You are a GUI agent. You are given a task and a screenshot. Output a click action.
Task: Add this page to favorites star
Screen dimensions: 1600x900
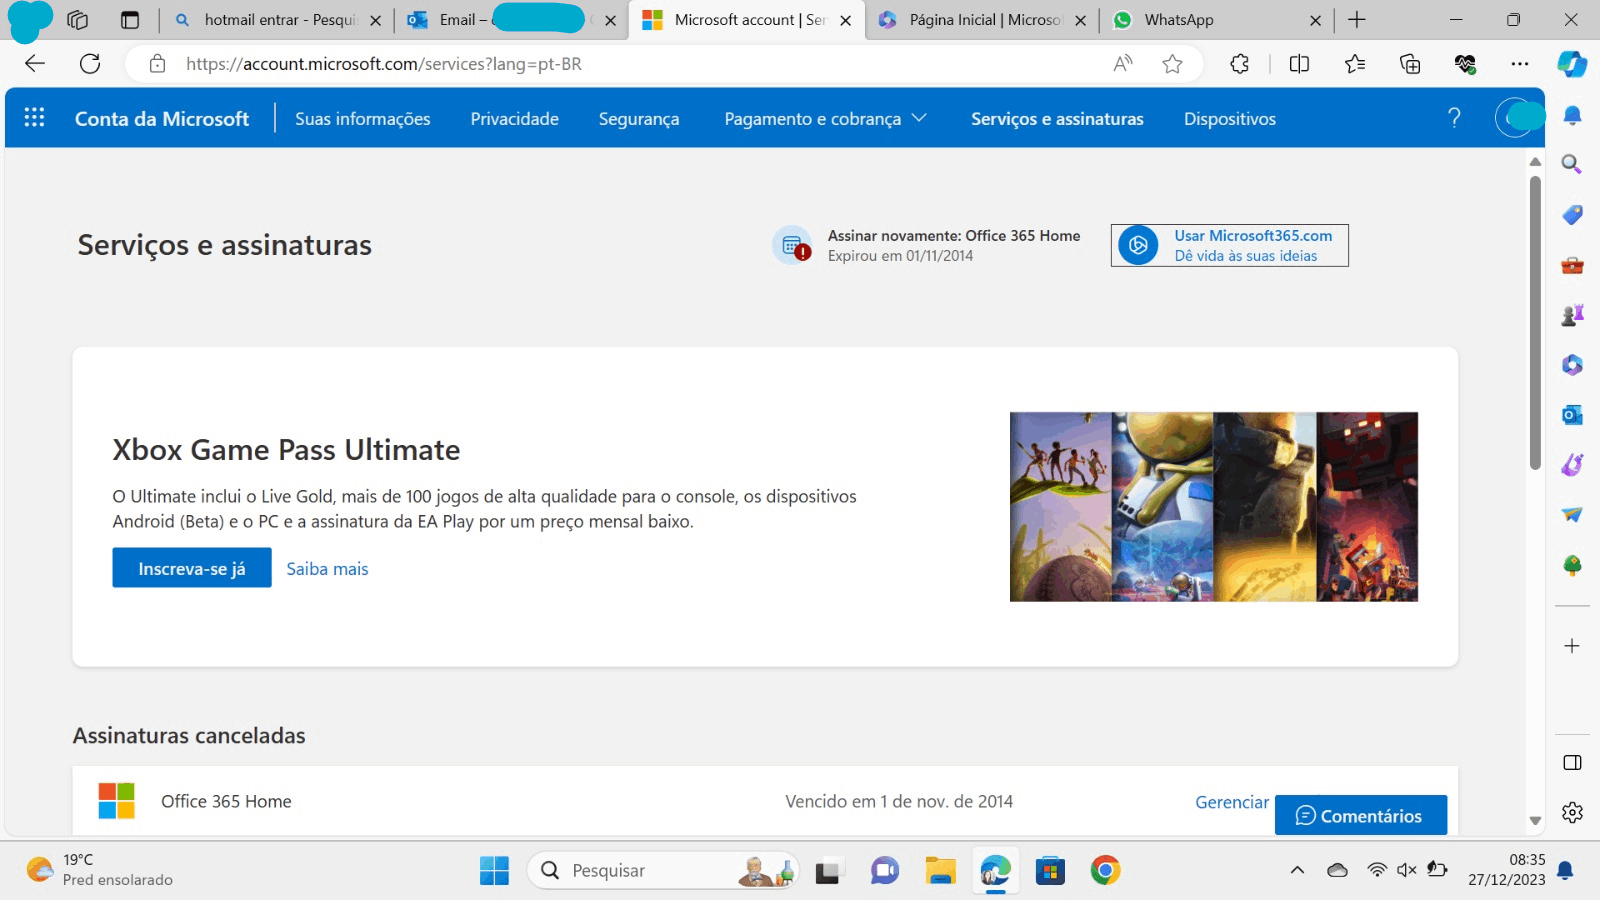(x=1172, y=64)
